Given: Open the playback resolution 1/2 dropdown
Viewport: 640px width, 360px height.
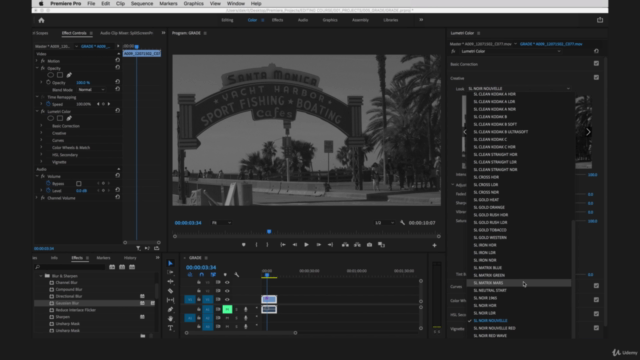Looking at the screenshot, I should (384, 223).
